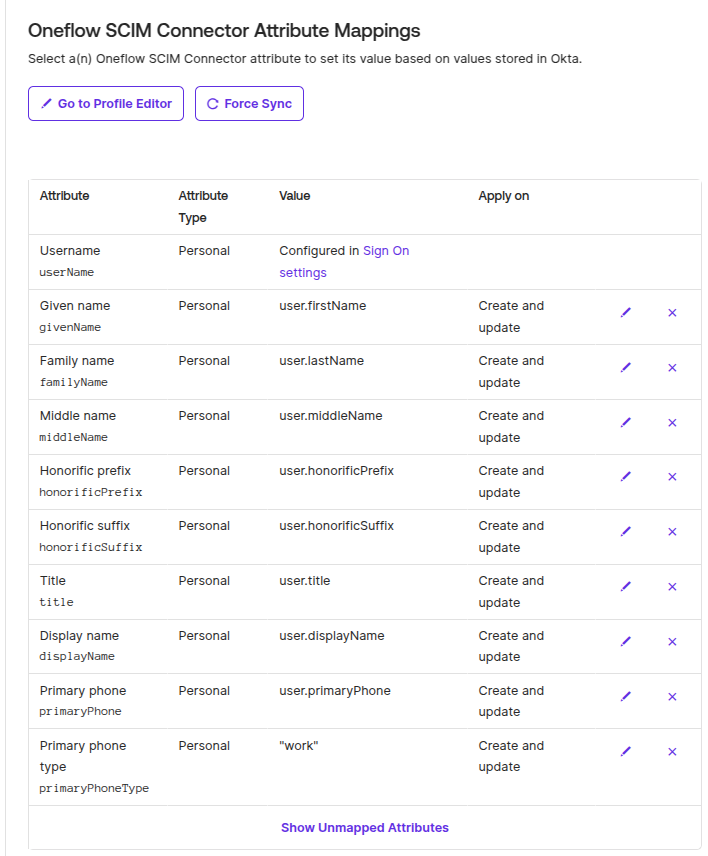The height and width of the screenshot is (856, 708).
Task: Delete the Honorific prefix mapping
Action: [x=672, y=477]
